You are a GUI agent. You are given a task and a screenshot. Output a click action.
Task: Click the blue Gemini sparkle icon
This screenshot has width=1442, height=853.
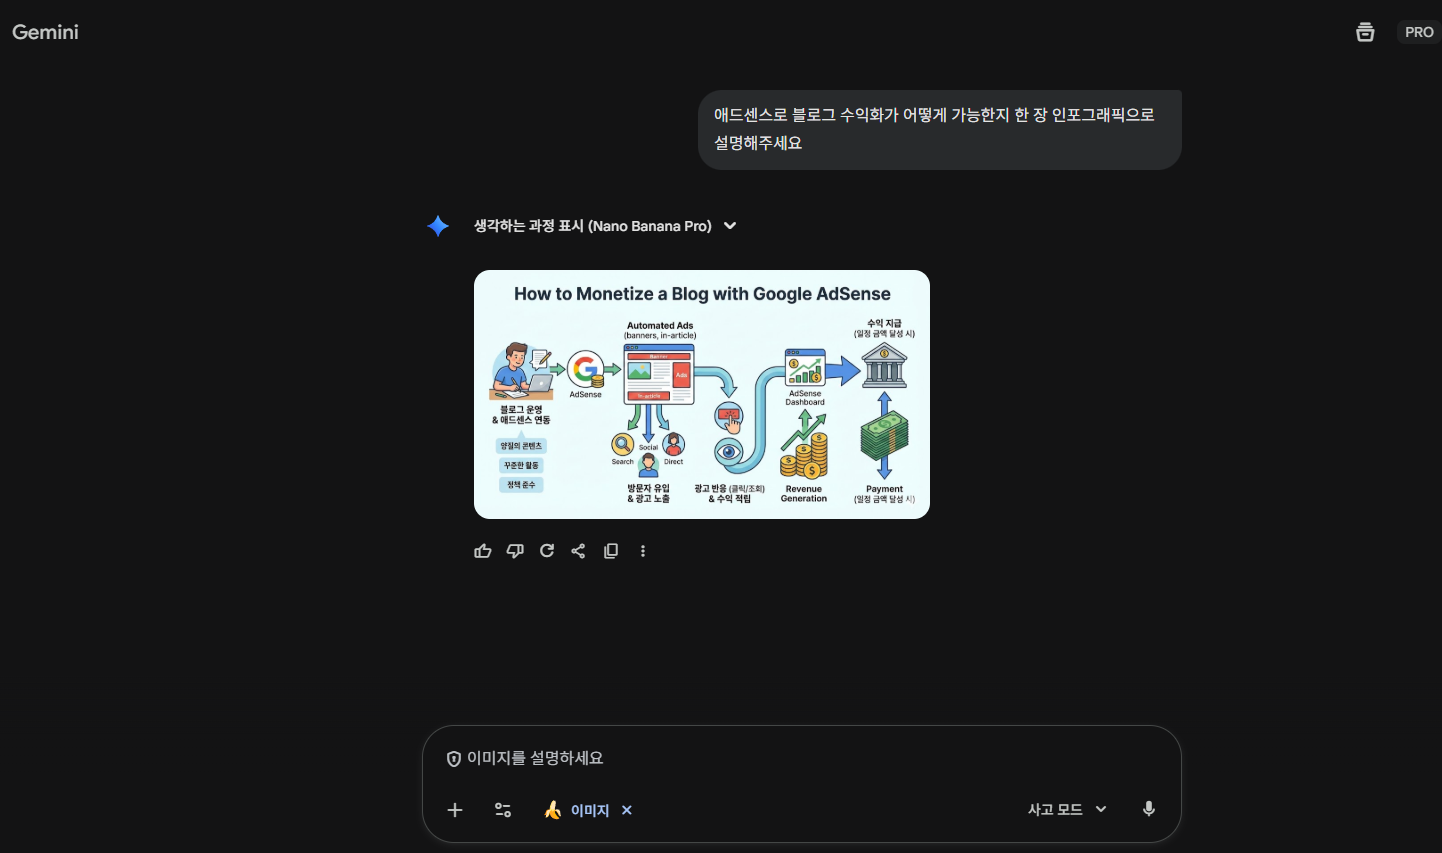click(x=438, y=226)
